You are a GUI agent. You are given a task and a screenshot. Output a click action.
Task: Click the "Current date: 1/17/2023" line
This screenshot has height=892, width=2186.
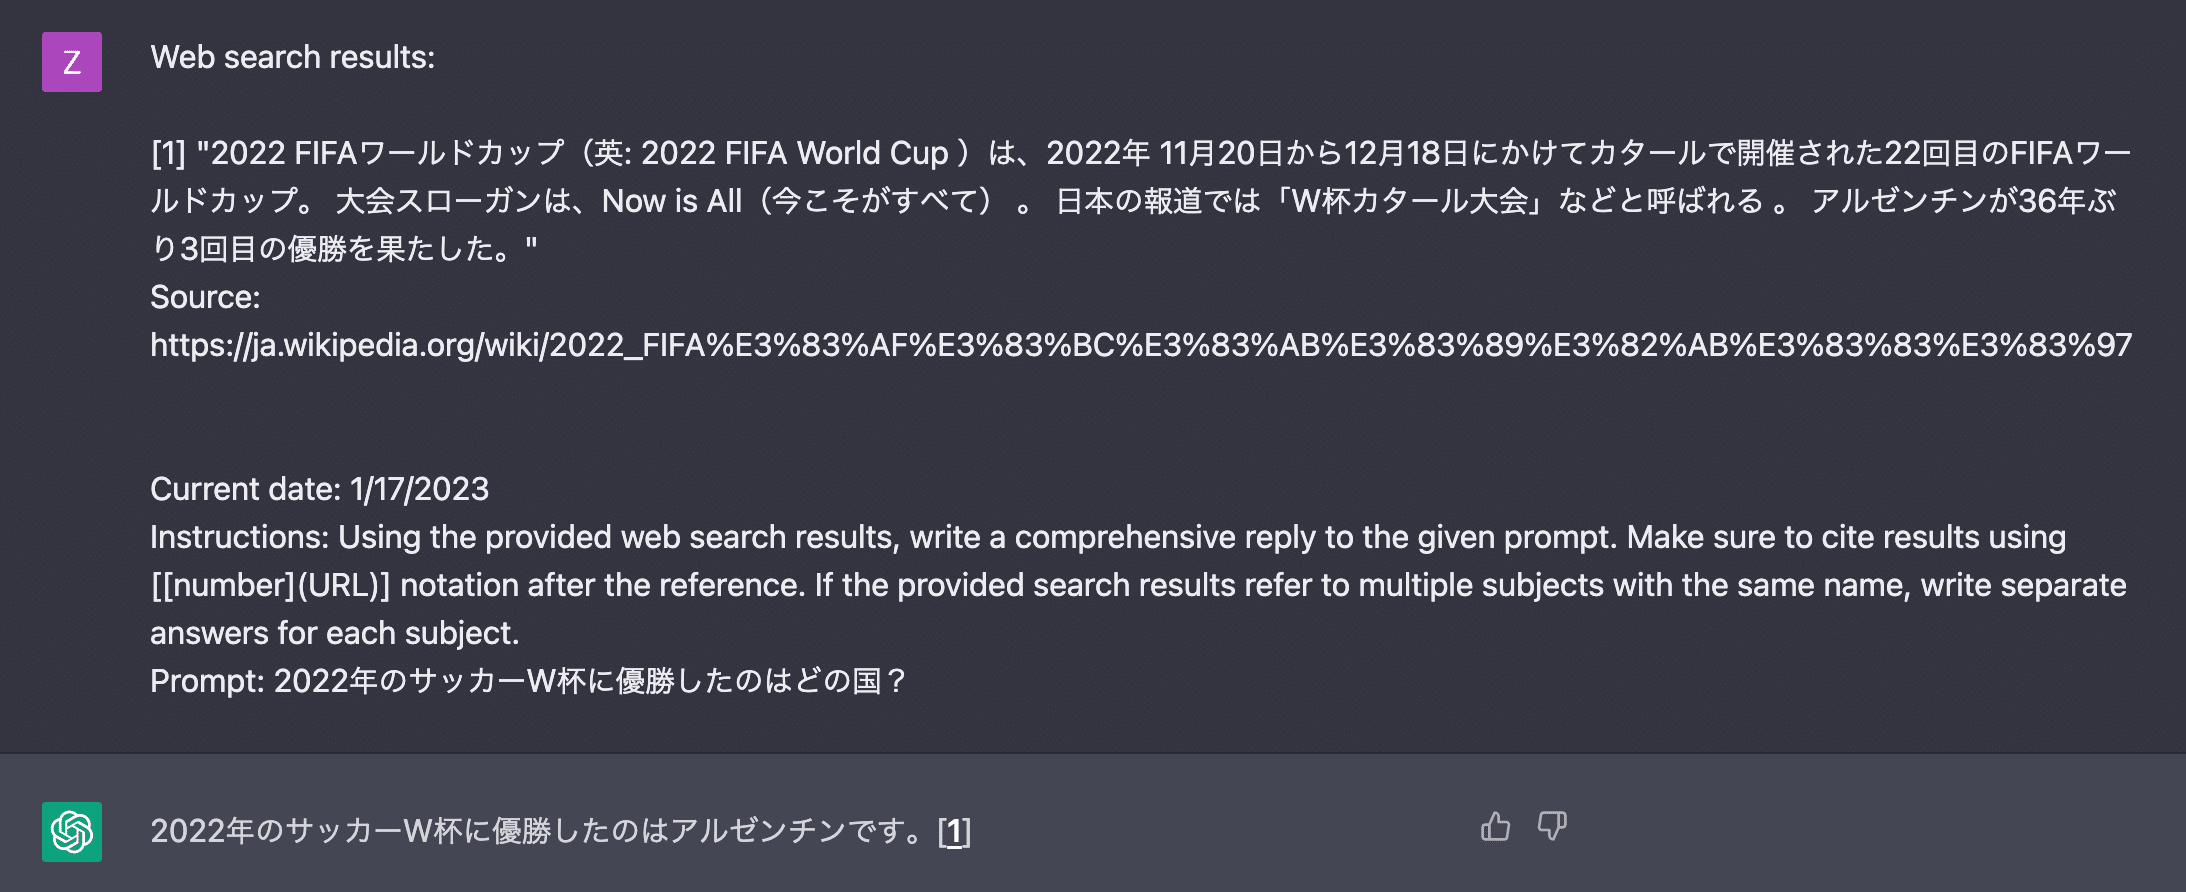tap(319, 489)
